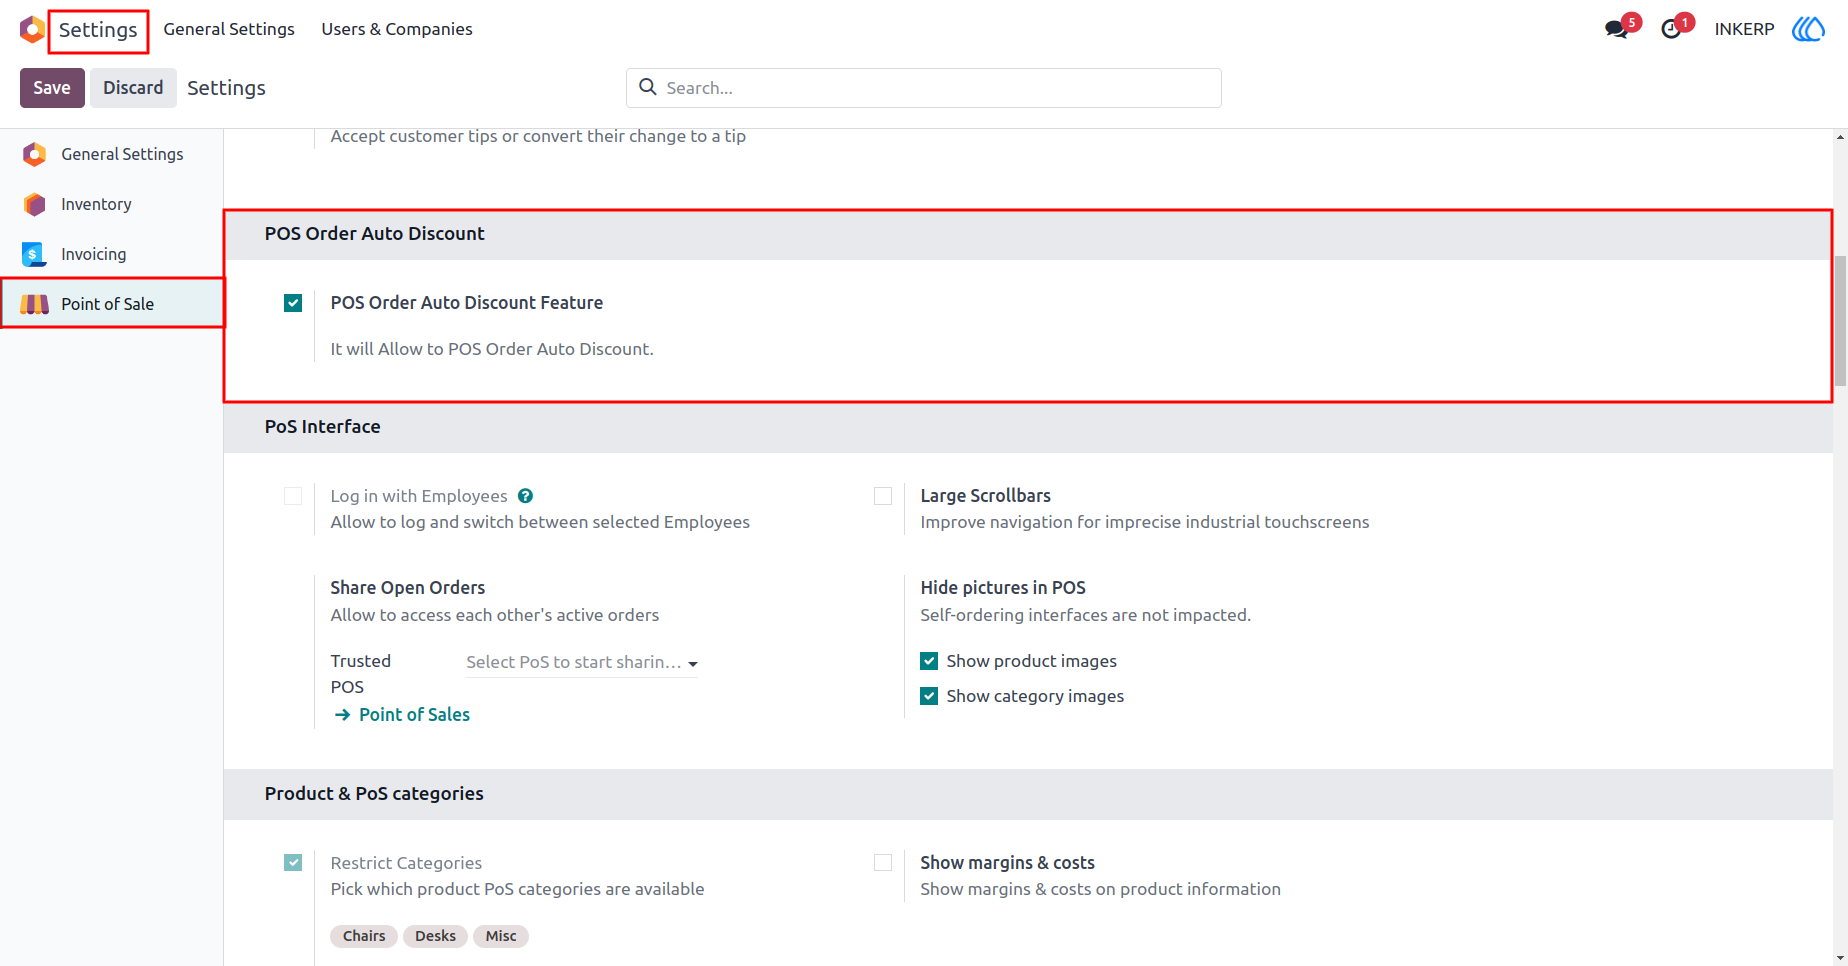Click the Chairs category tag
The width and height of the screenshot is (1848, 966).
364,936
